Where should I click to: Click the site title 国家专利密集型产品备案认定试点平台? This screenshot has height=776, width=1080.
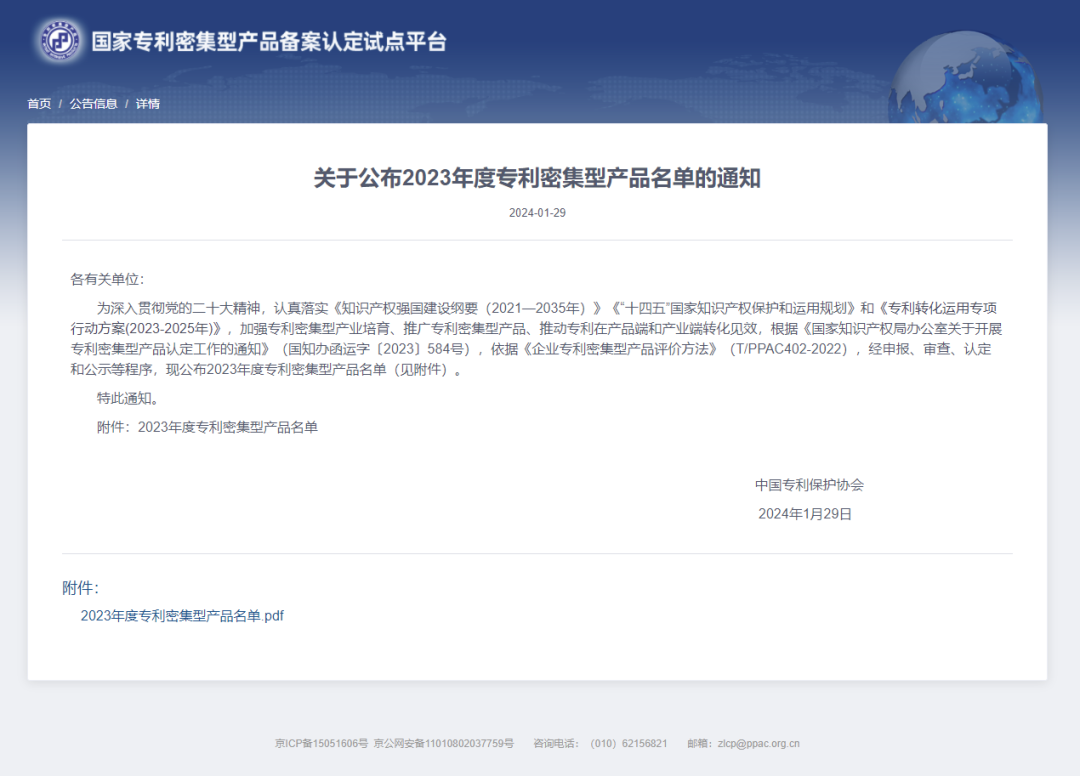point(269,41)
